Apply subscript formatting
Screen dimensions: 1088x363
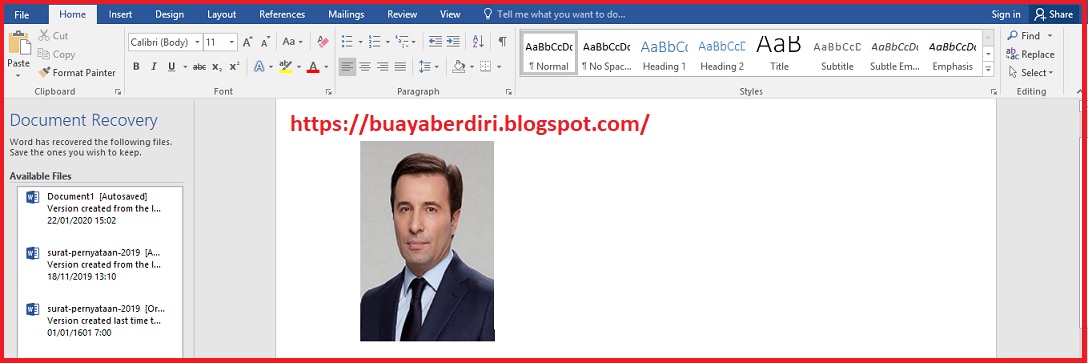[x=217, y=67]
